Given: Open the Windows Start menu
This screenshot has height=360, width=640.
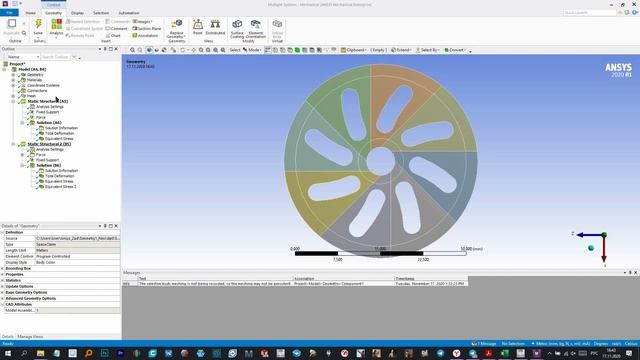Looking at the screenshot, I should [x=8, y=353].
